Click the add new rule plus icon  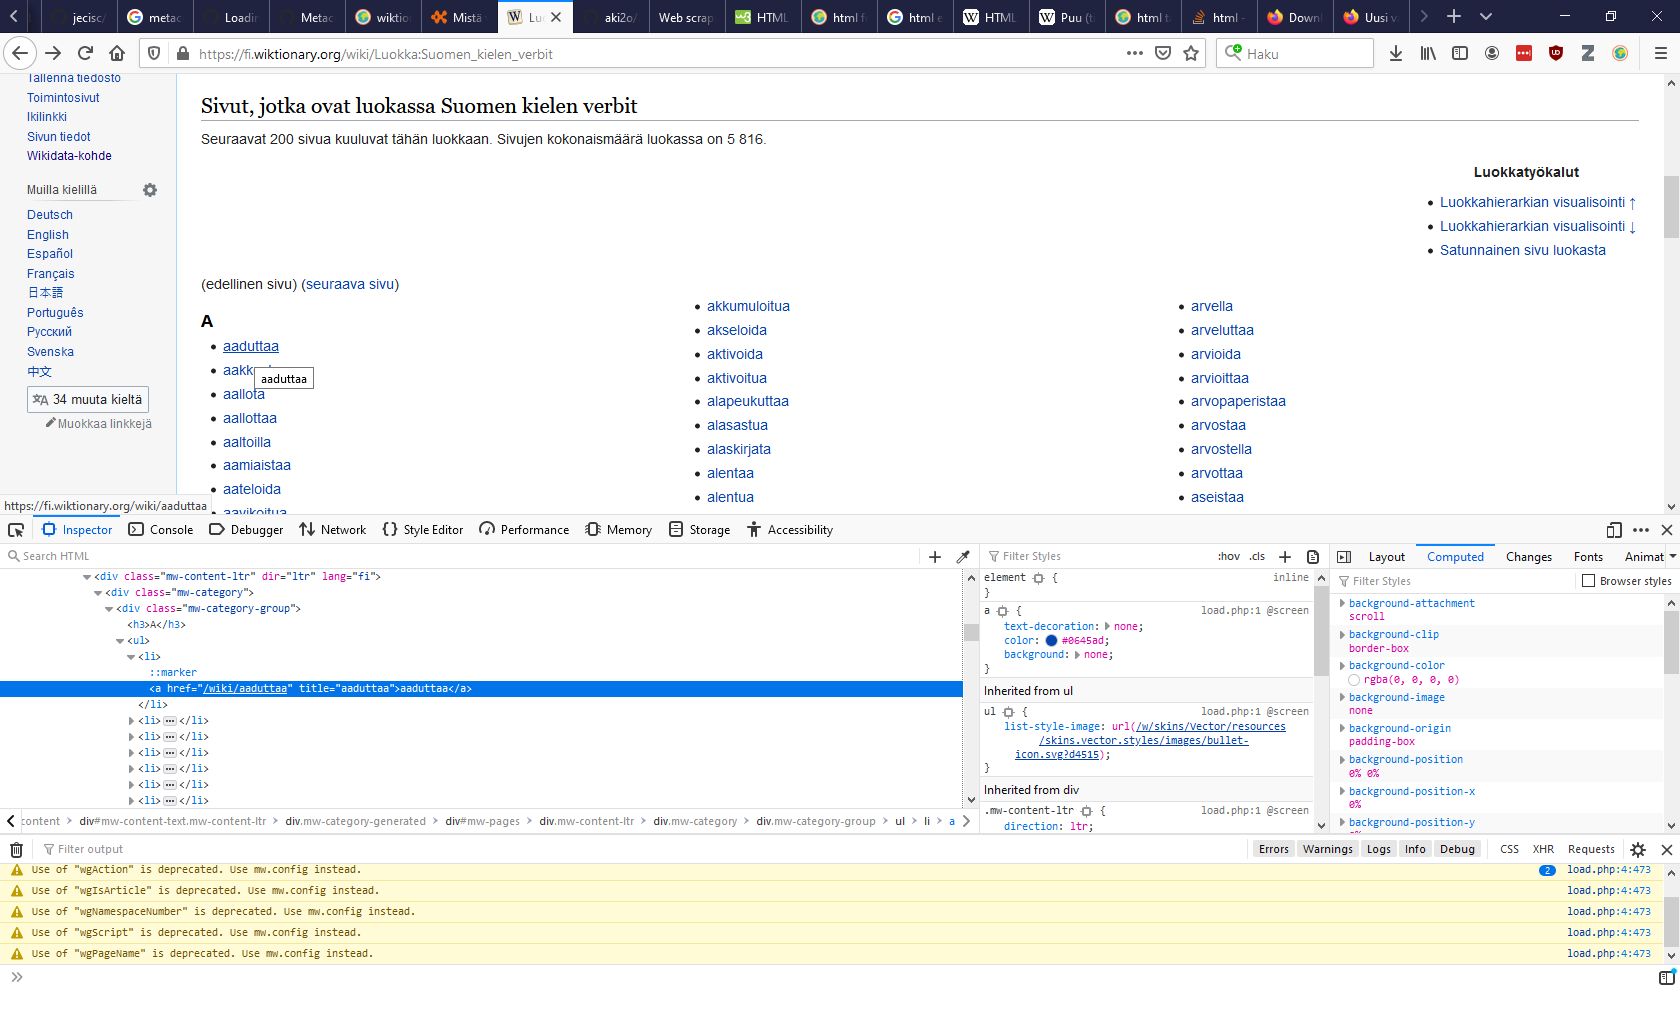click(1285, 557)
